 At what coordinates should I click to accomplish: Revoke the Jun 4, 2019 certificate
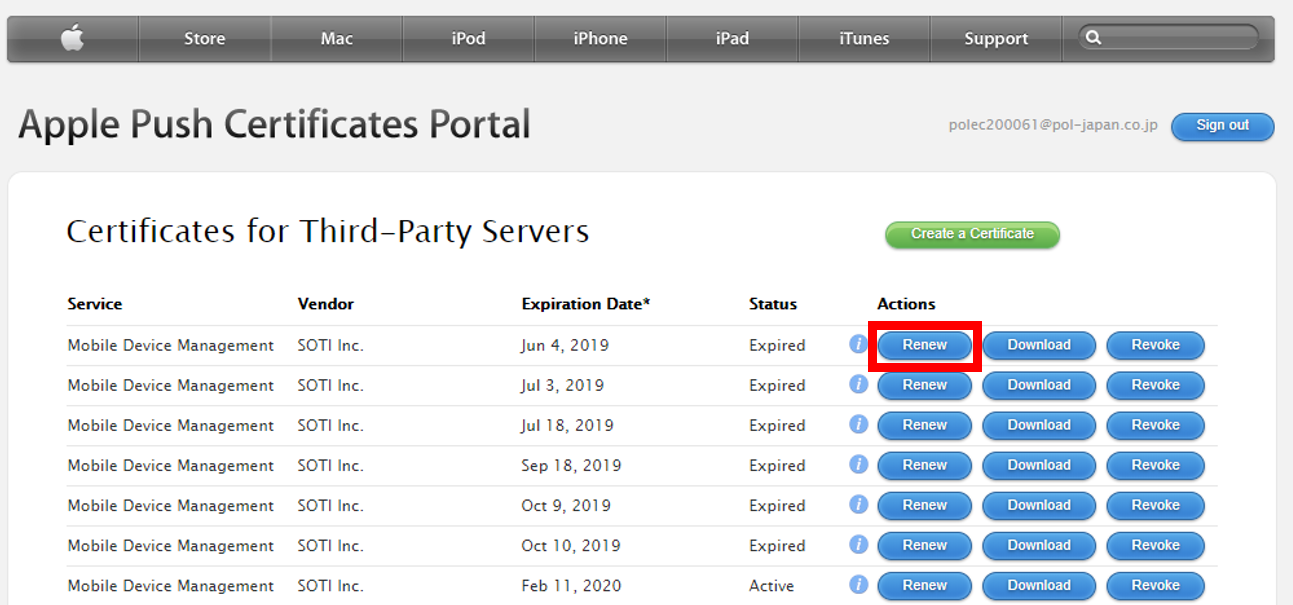(x=1155, y=345)
